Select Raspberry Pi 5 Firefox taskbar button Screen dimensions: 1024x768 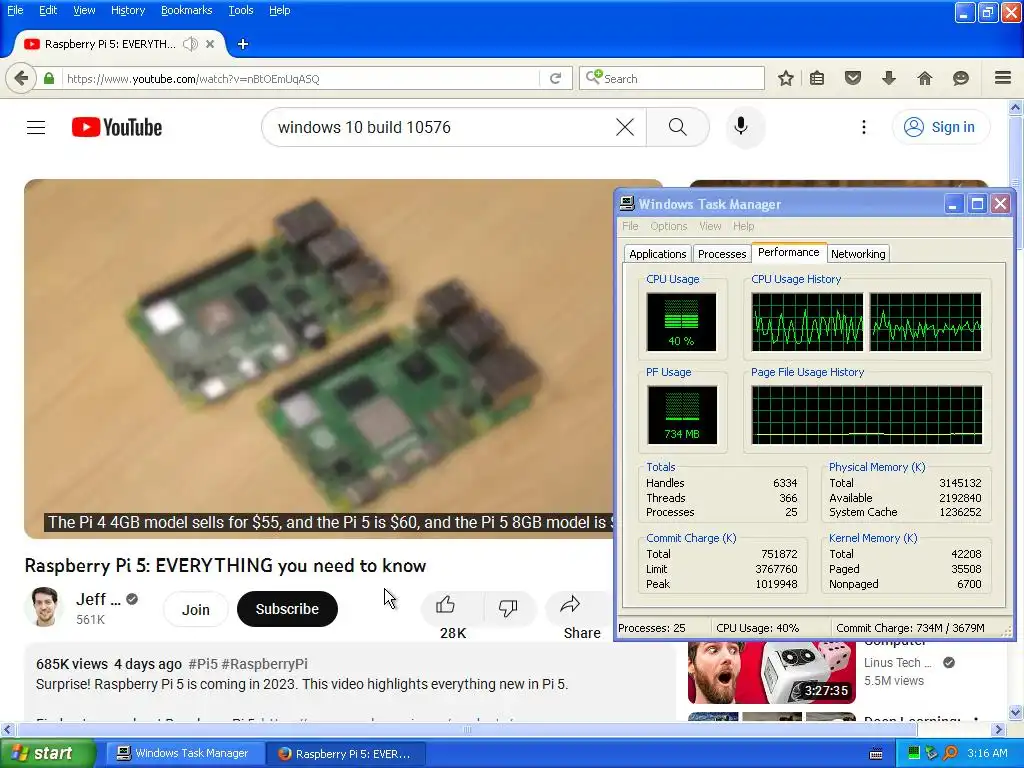(346, 753)
